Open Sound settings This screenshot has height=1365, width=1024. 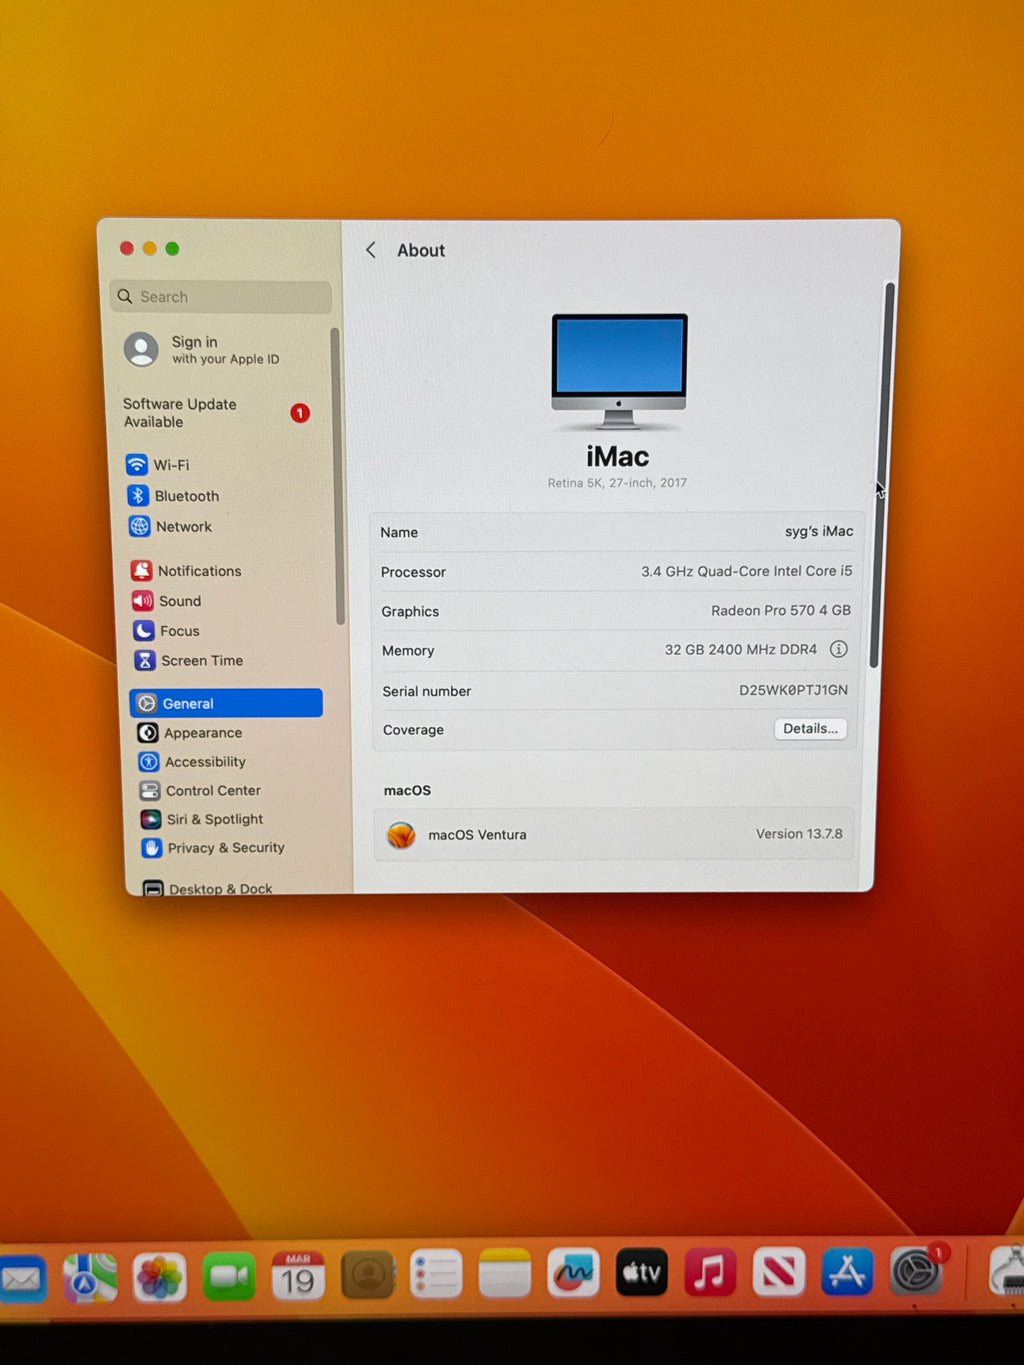pyautogui.click(x=166, y=601)
